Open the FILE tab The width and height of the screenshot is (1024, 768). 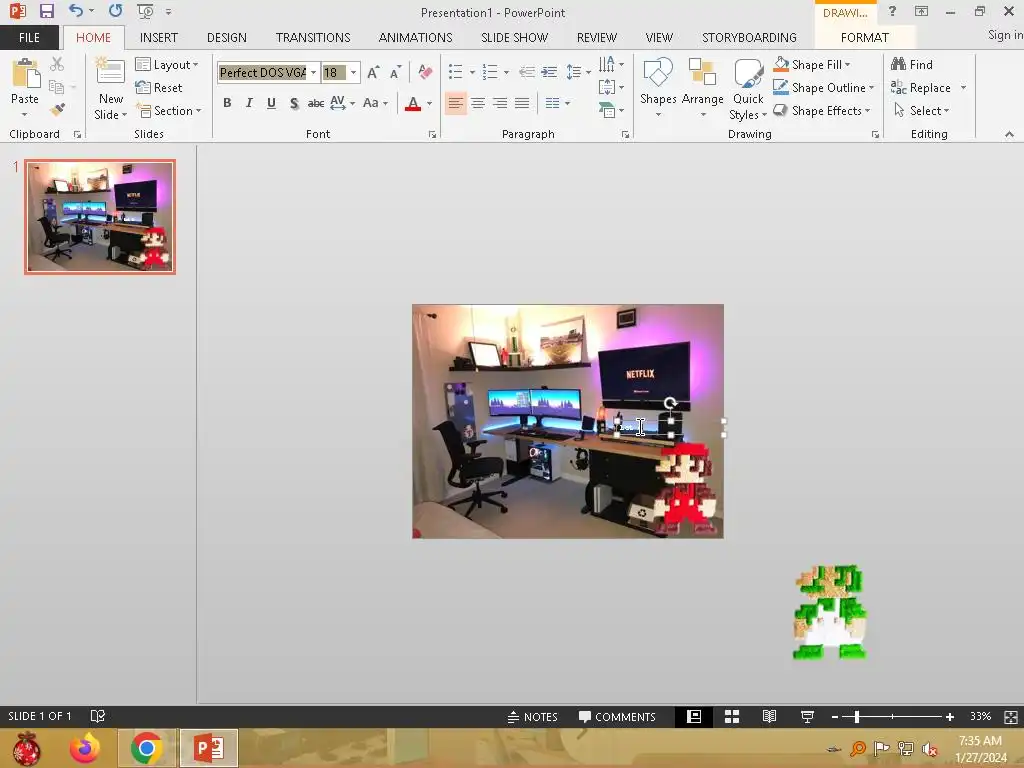[x=29, y=37]
